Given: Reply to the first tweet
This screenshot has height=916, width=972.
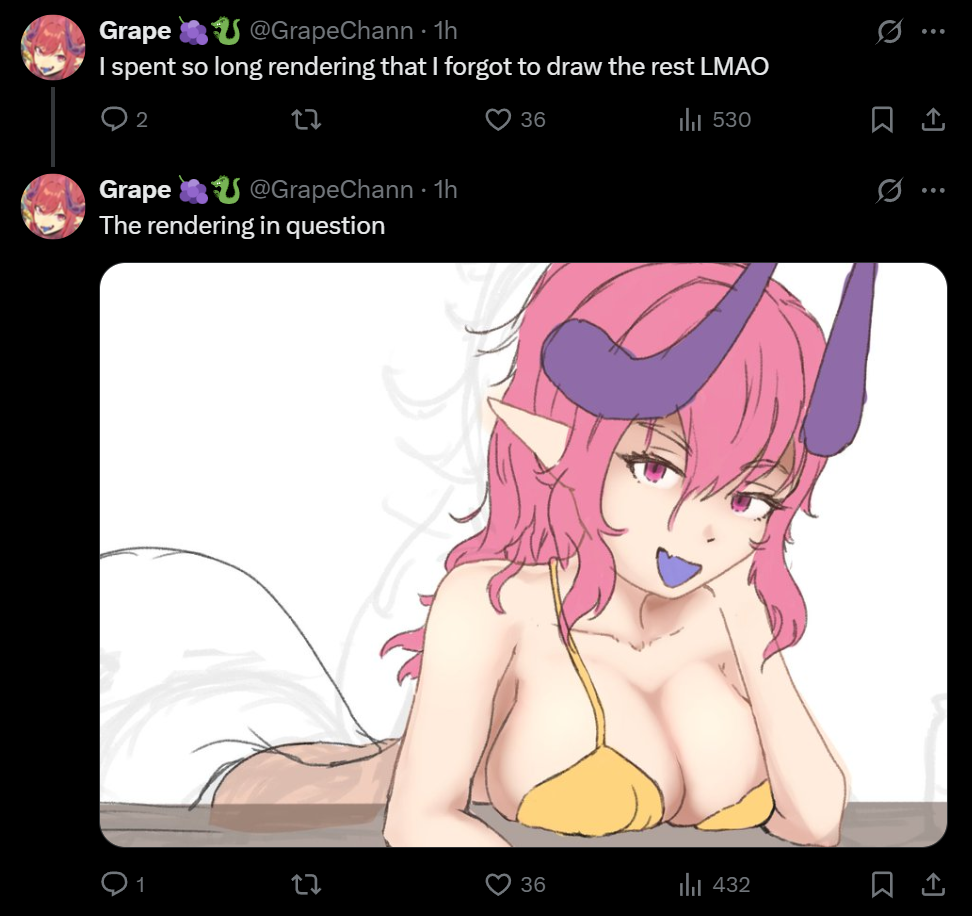Looking at the screenshot, I should [x=123, y=119].
